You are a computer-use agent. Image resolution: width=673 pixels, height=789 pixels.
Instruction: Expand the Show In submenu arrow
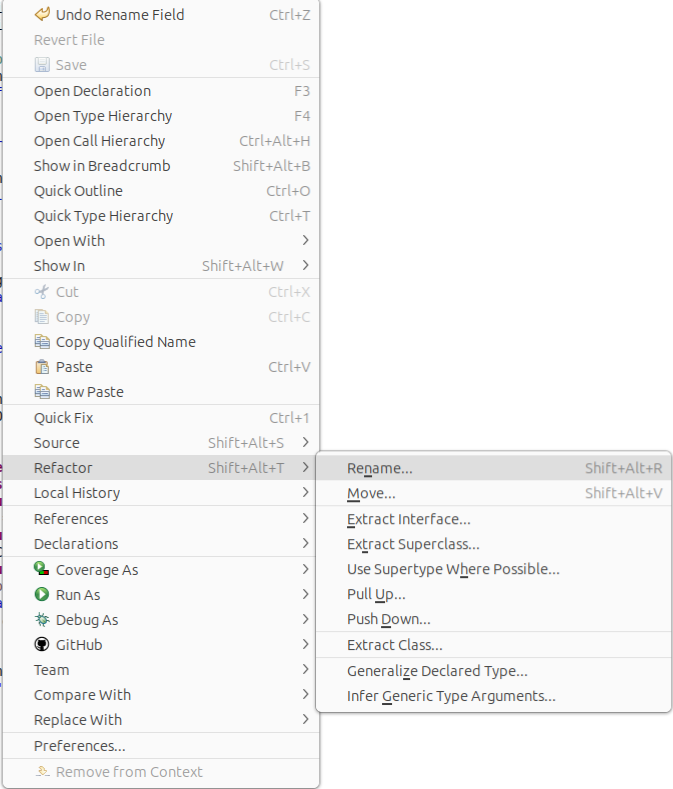(x=305, y=266)
